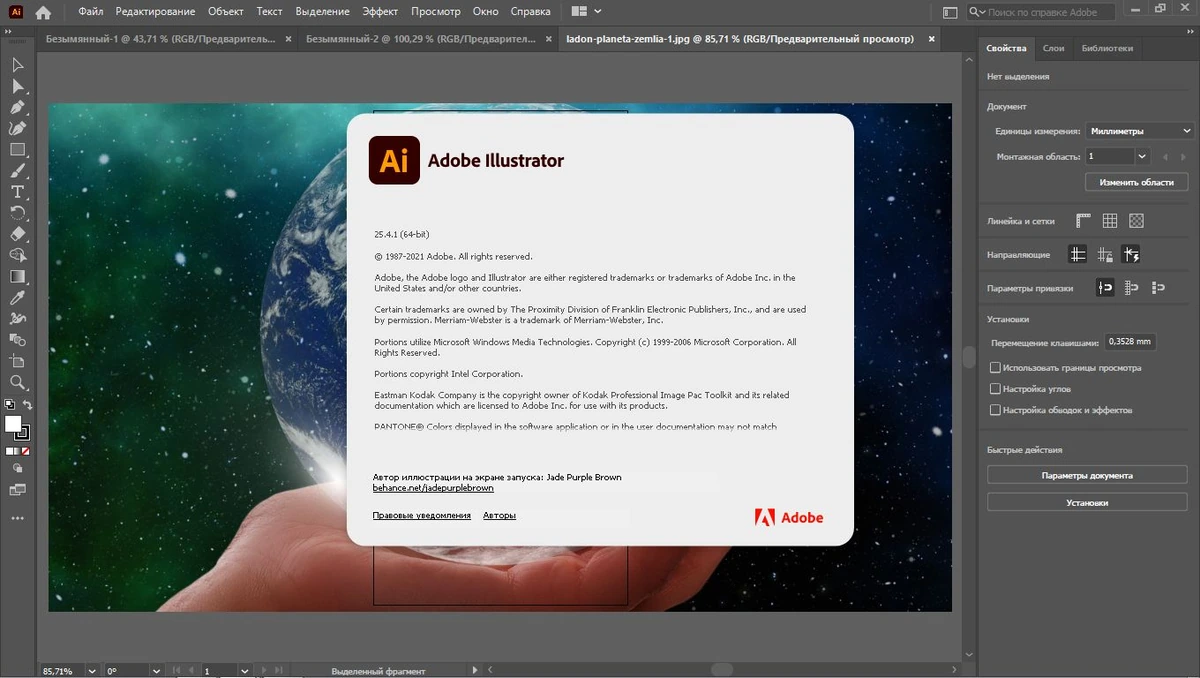Select the Eraser tool
This screenshot has height=678, width=1200.
(17, 233)
